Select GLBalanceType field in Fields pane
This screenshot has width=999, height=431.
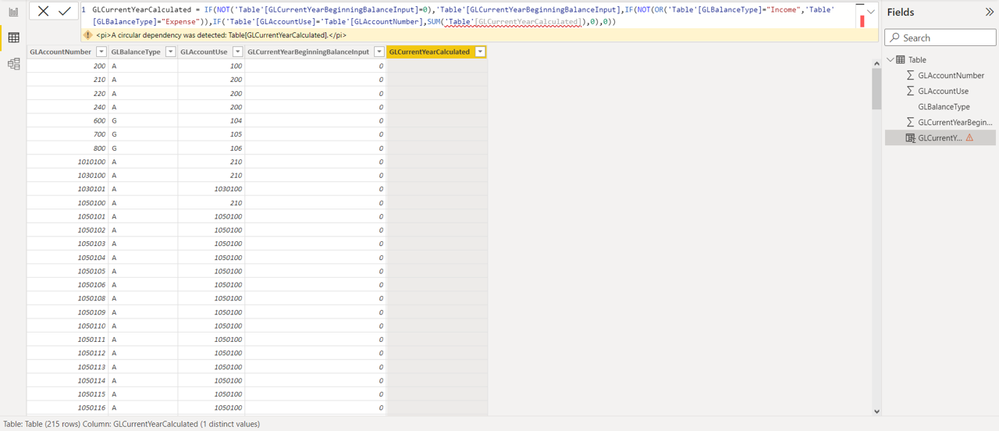click(944, 106)
